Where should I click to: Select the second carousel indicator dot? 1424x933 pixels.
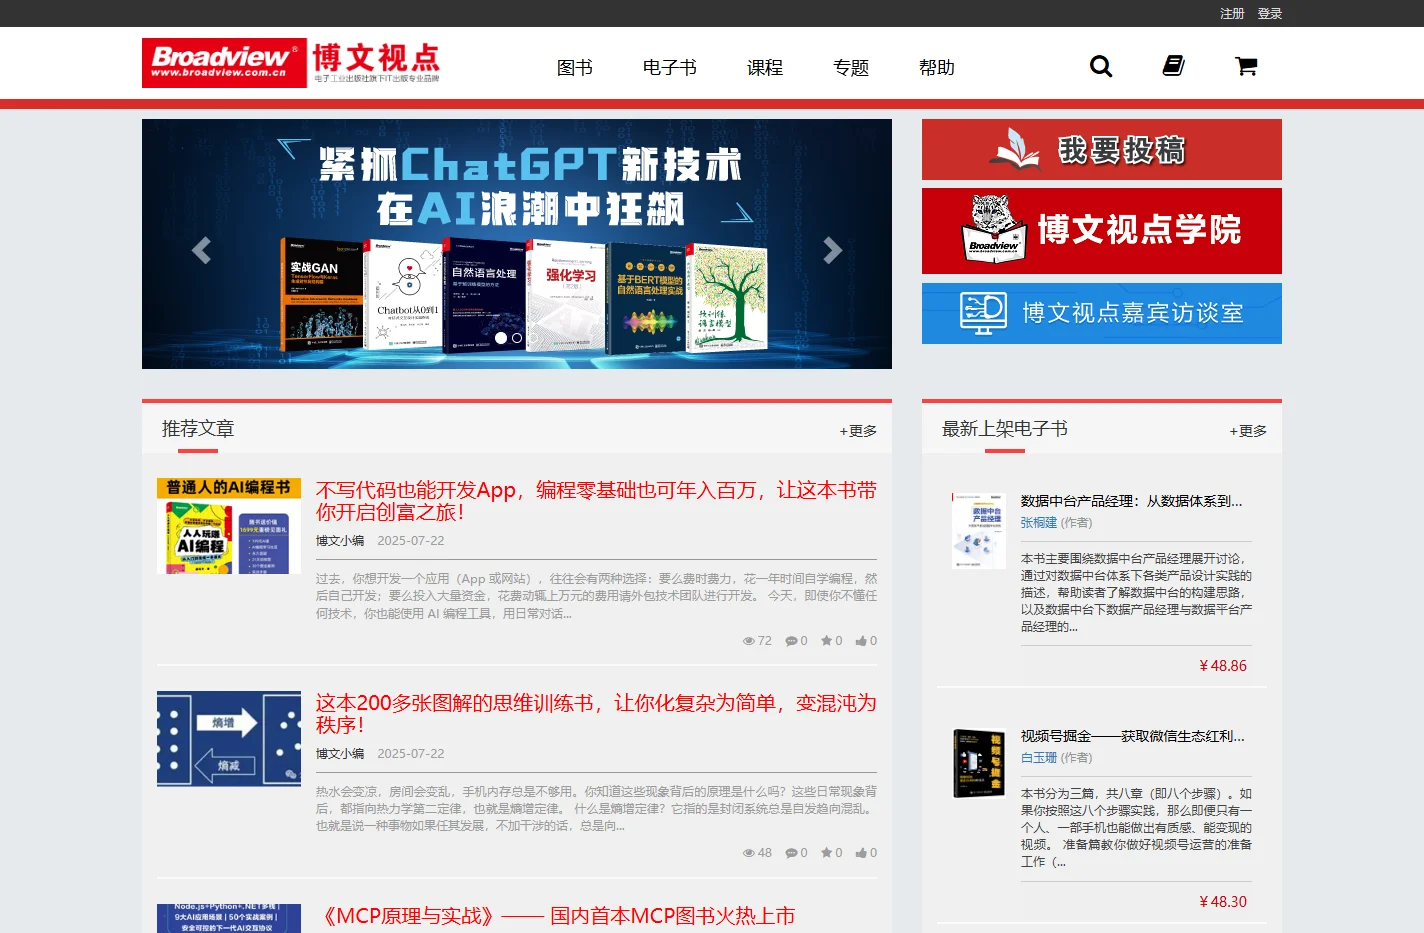tap(517, 338)
